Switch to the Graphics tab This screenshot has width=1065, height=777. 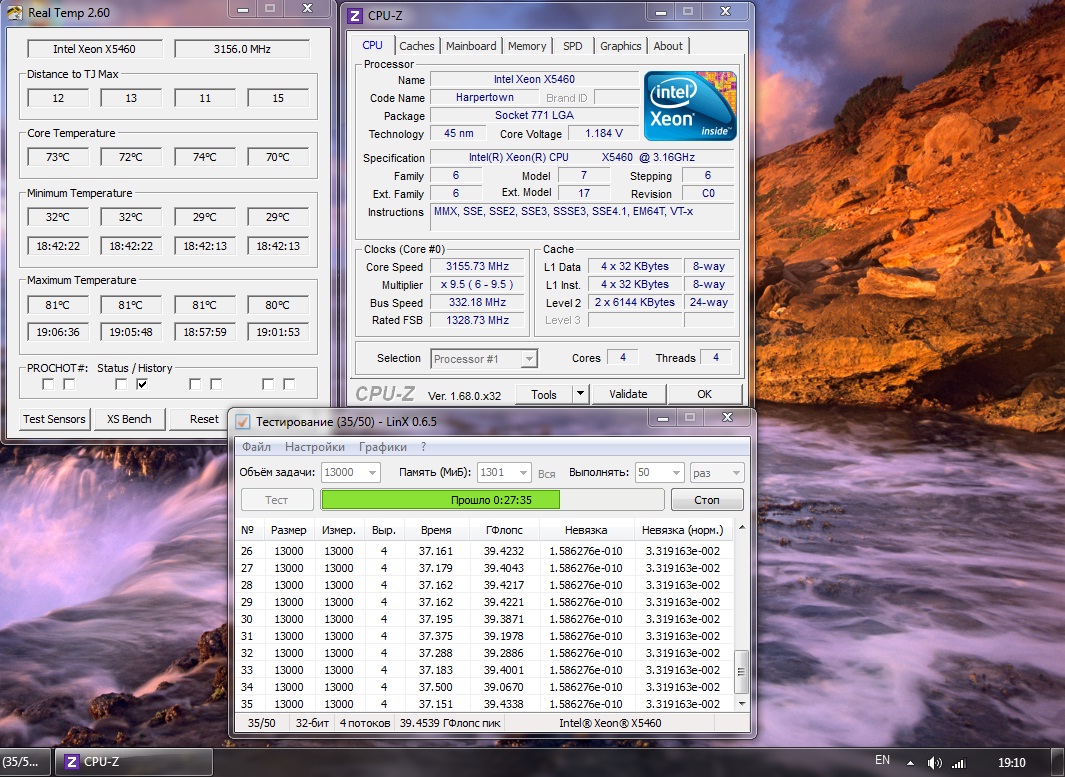pyautogui.click(x=620, y=46)
